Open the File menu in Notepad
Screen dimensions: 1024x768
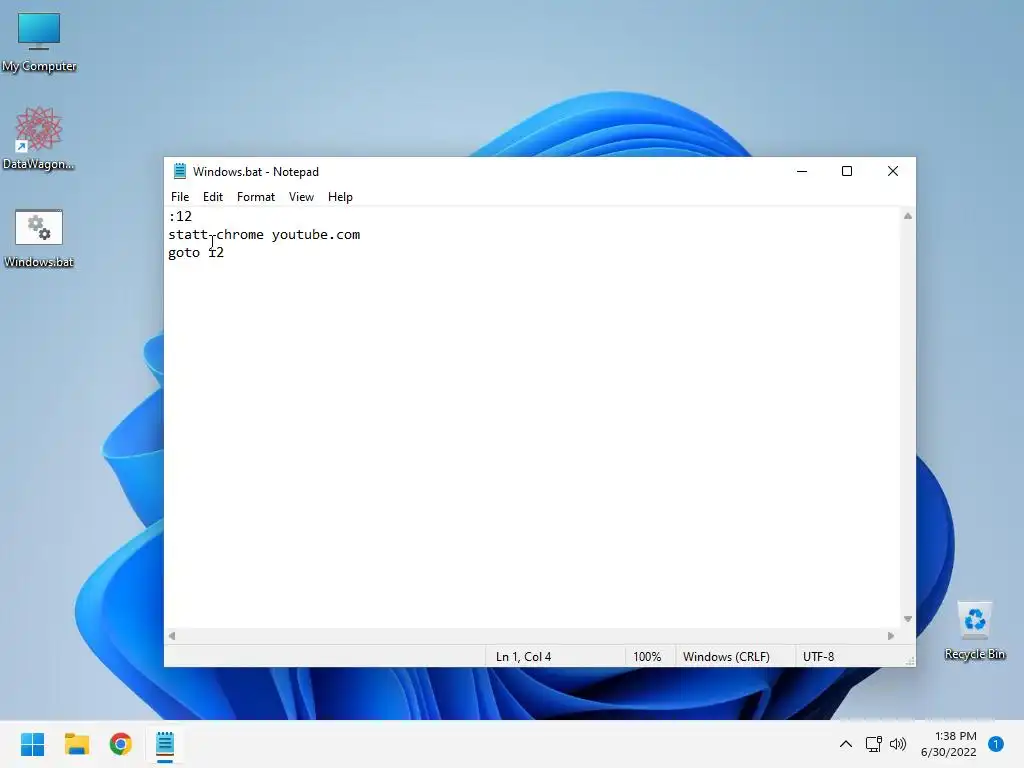tap(180, 197)
